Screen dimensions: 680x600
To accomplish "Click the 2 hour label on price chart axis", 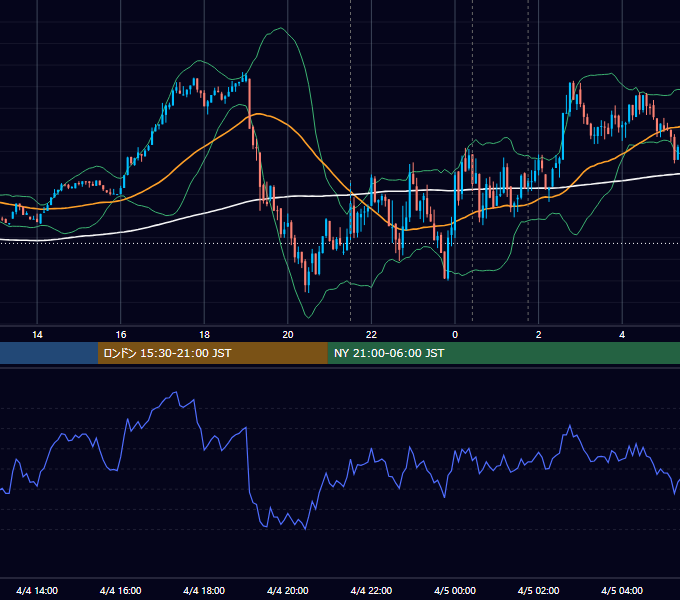I will (x=539, y=335).
